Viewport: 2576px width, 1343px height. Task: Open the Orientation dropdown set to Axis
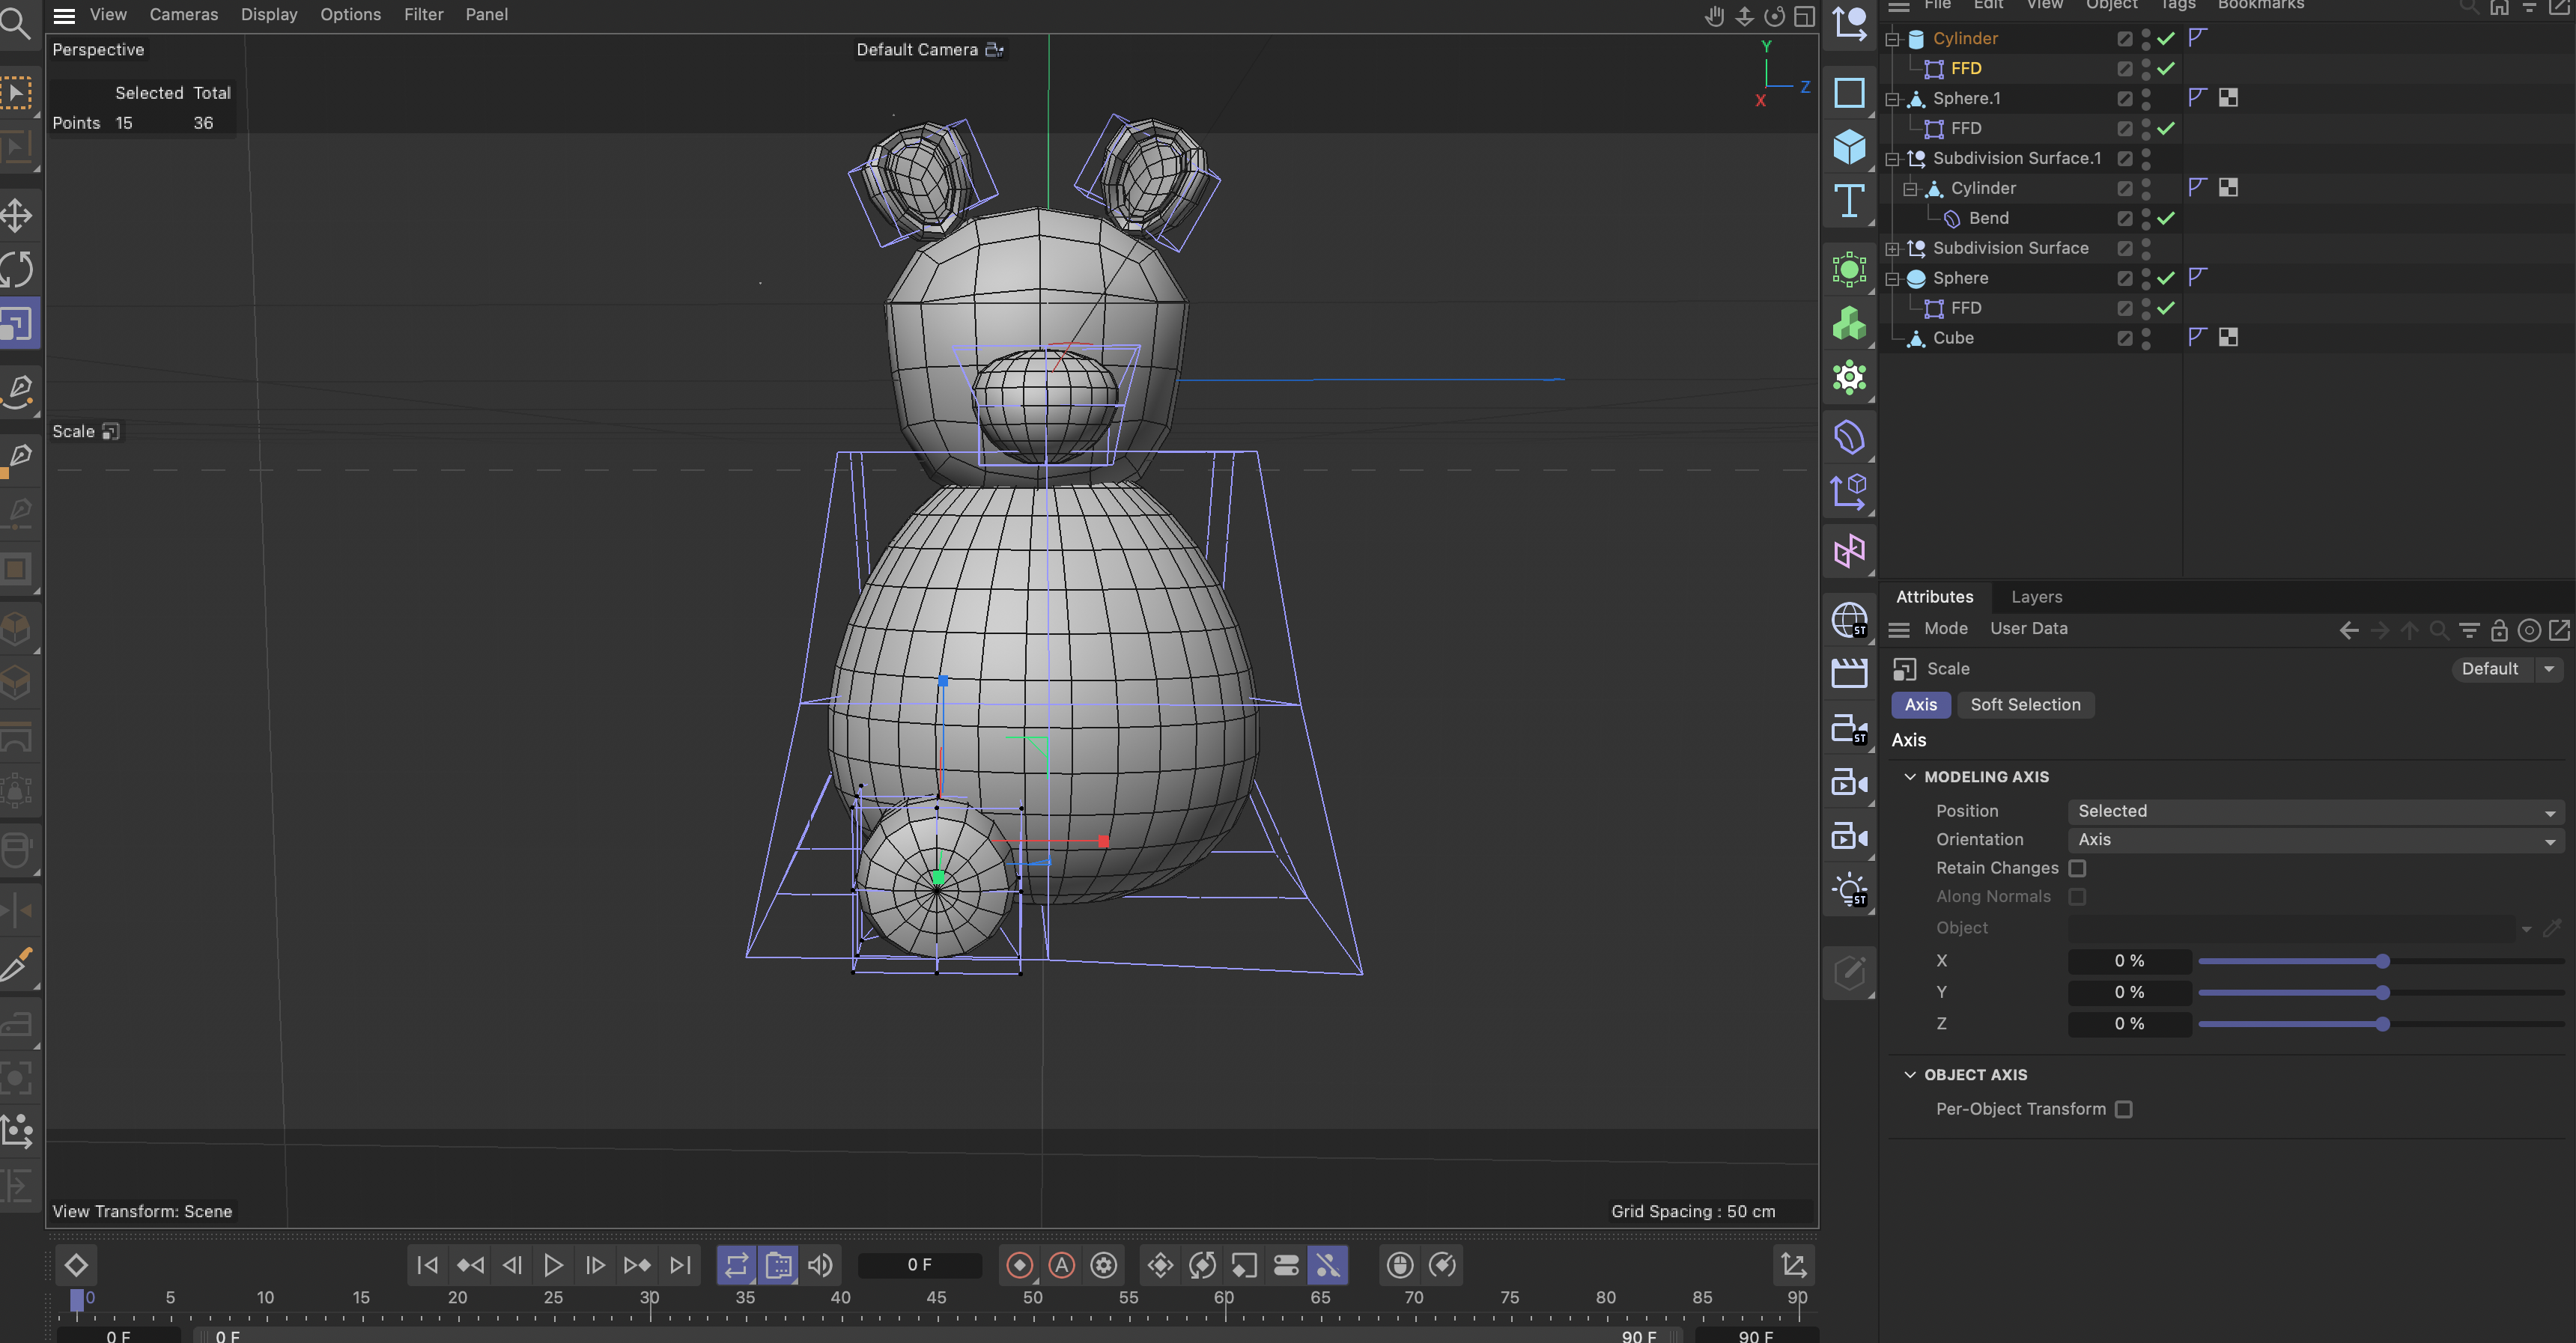(2315, 840)
